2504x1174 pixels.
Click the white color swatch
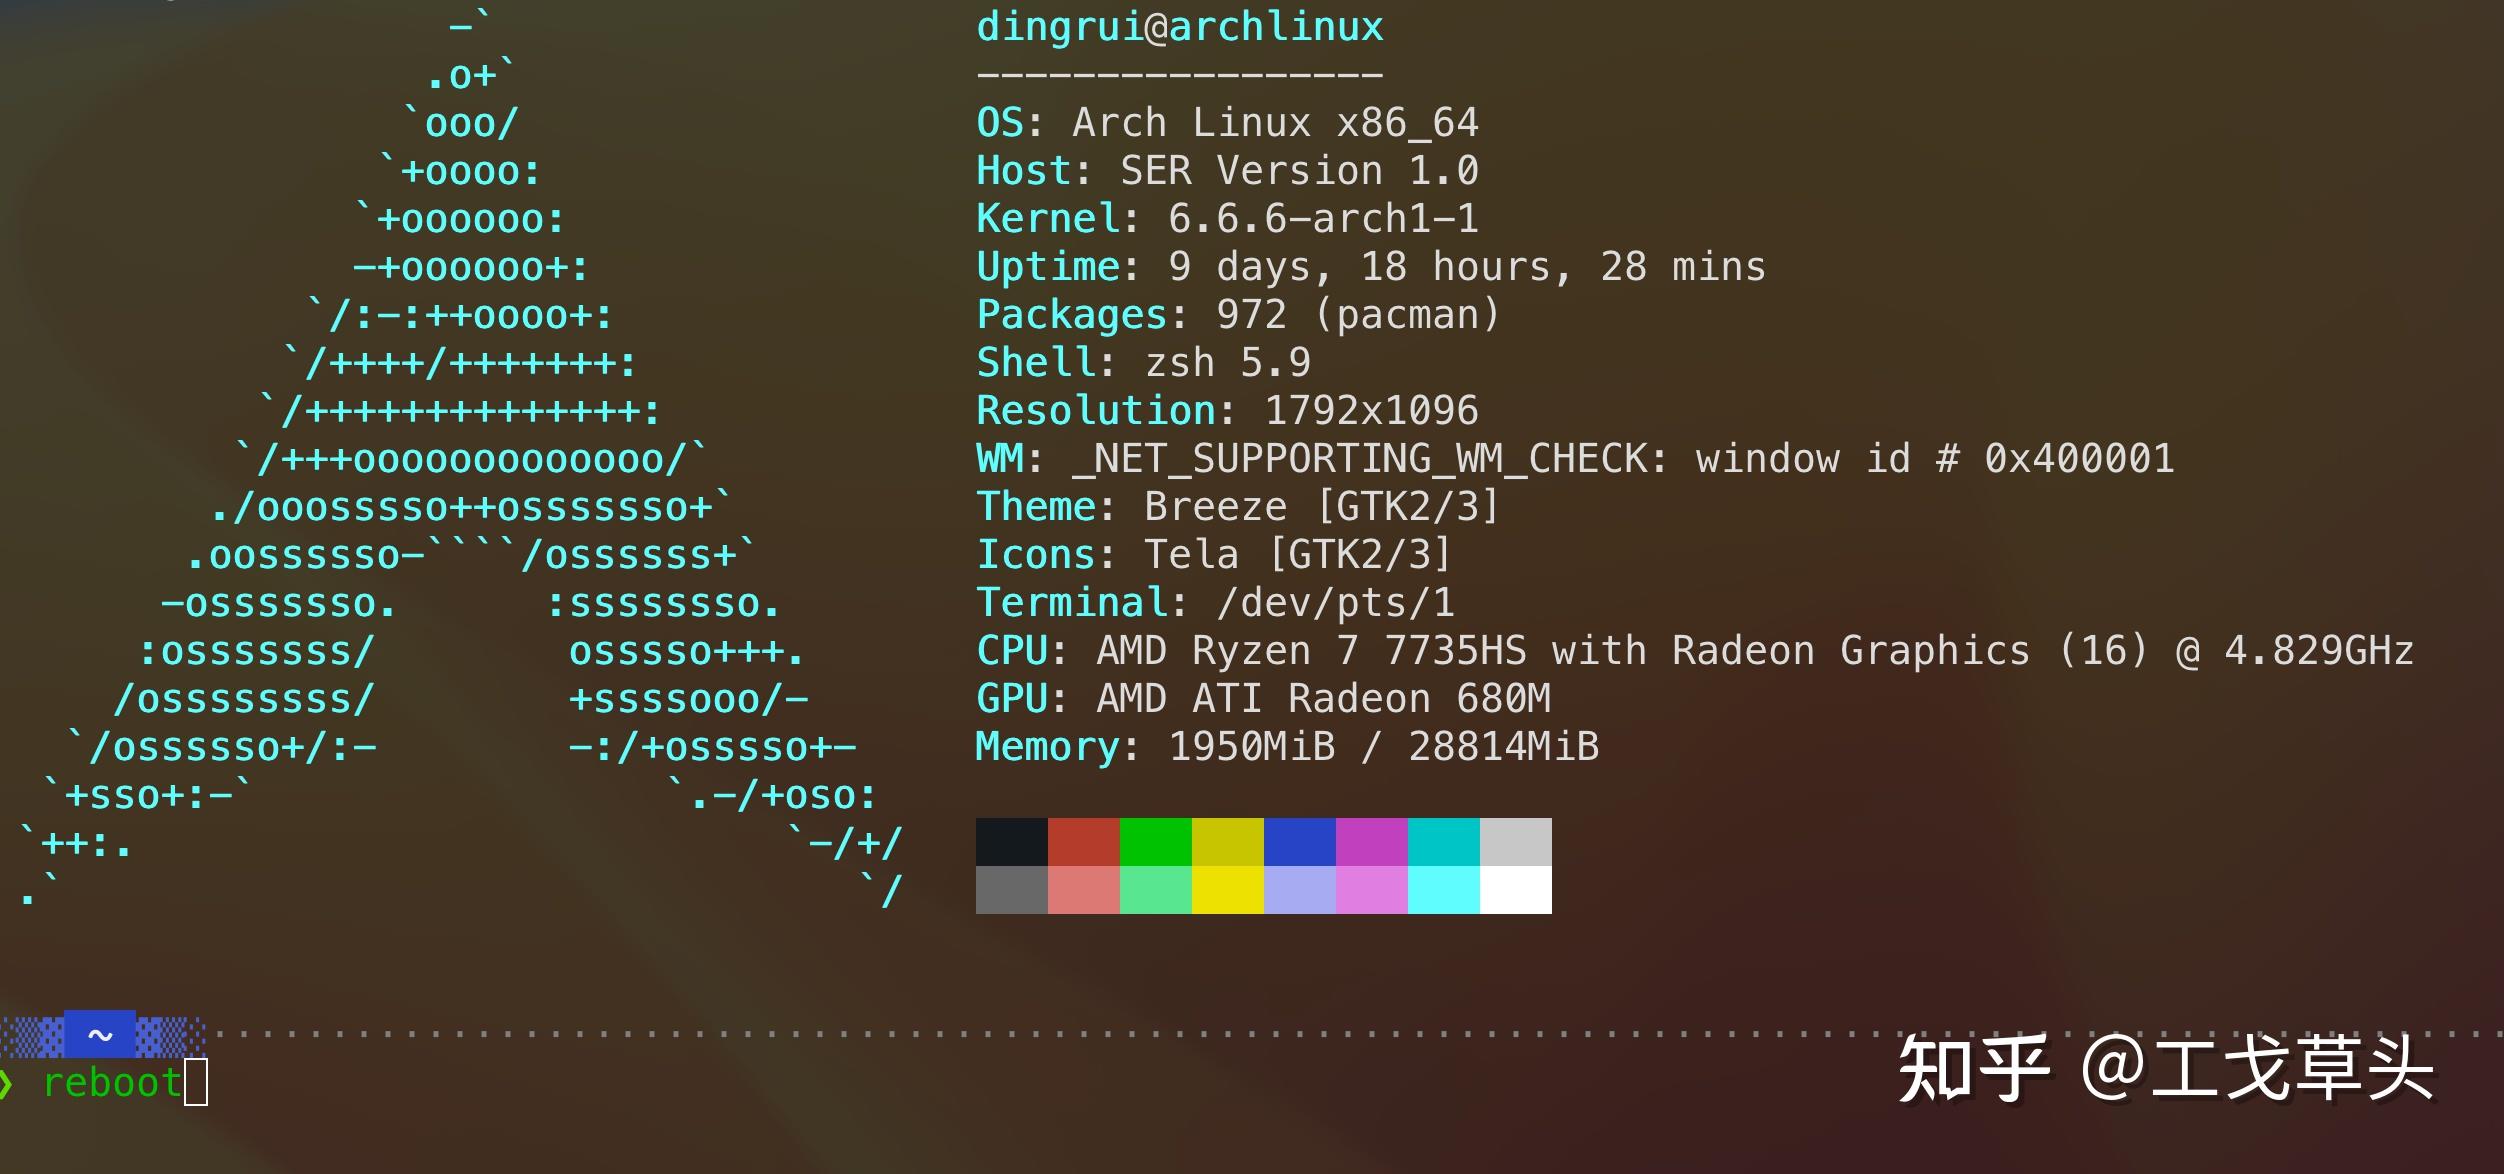click(1516, 889)
